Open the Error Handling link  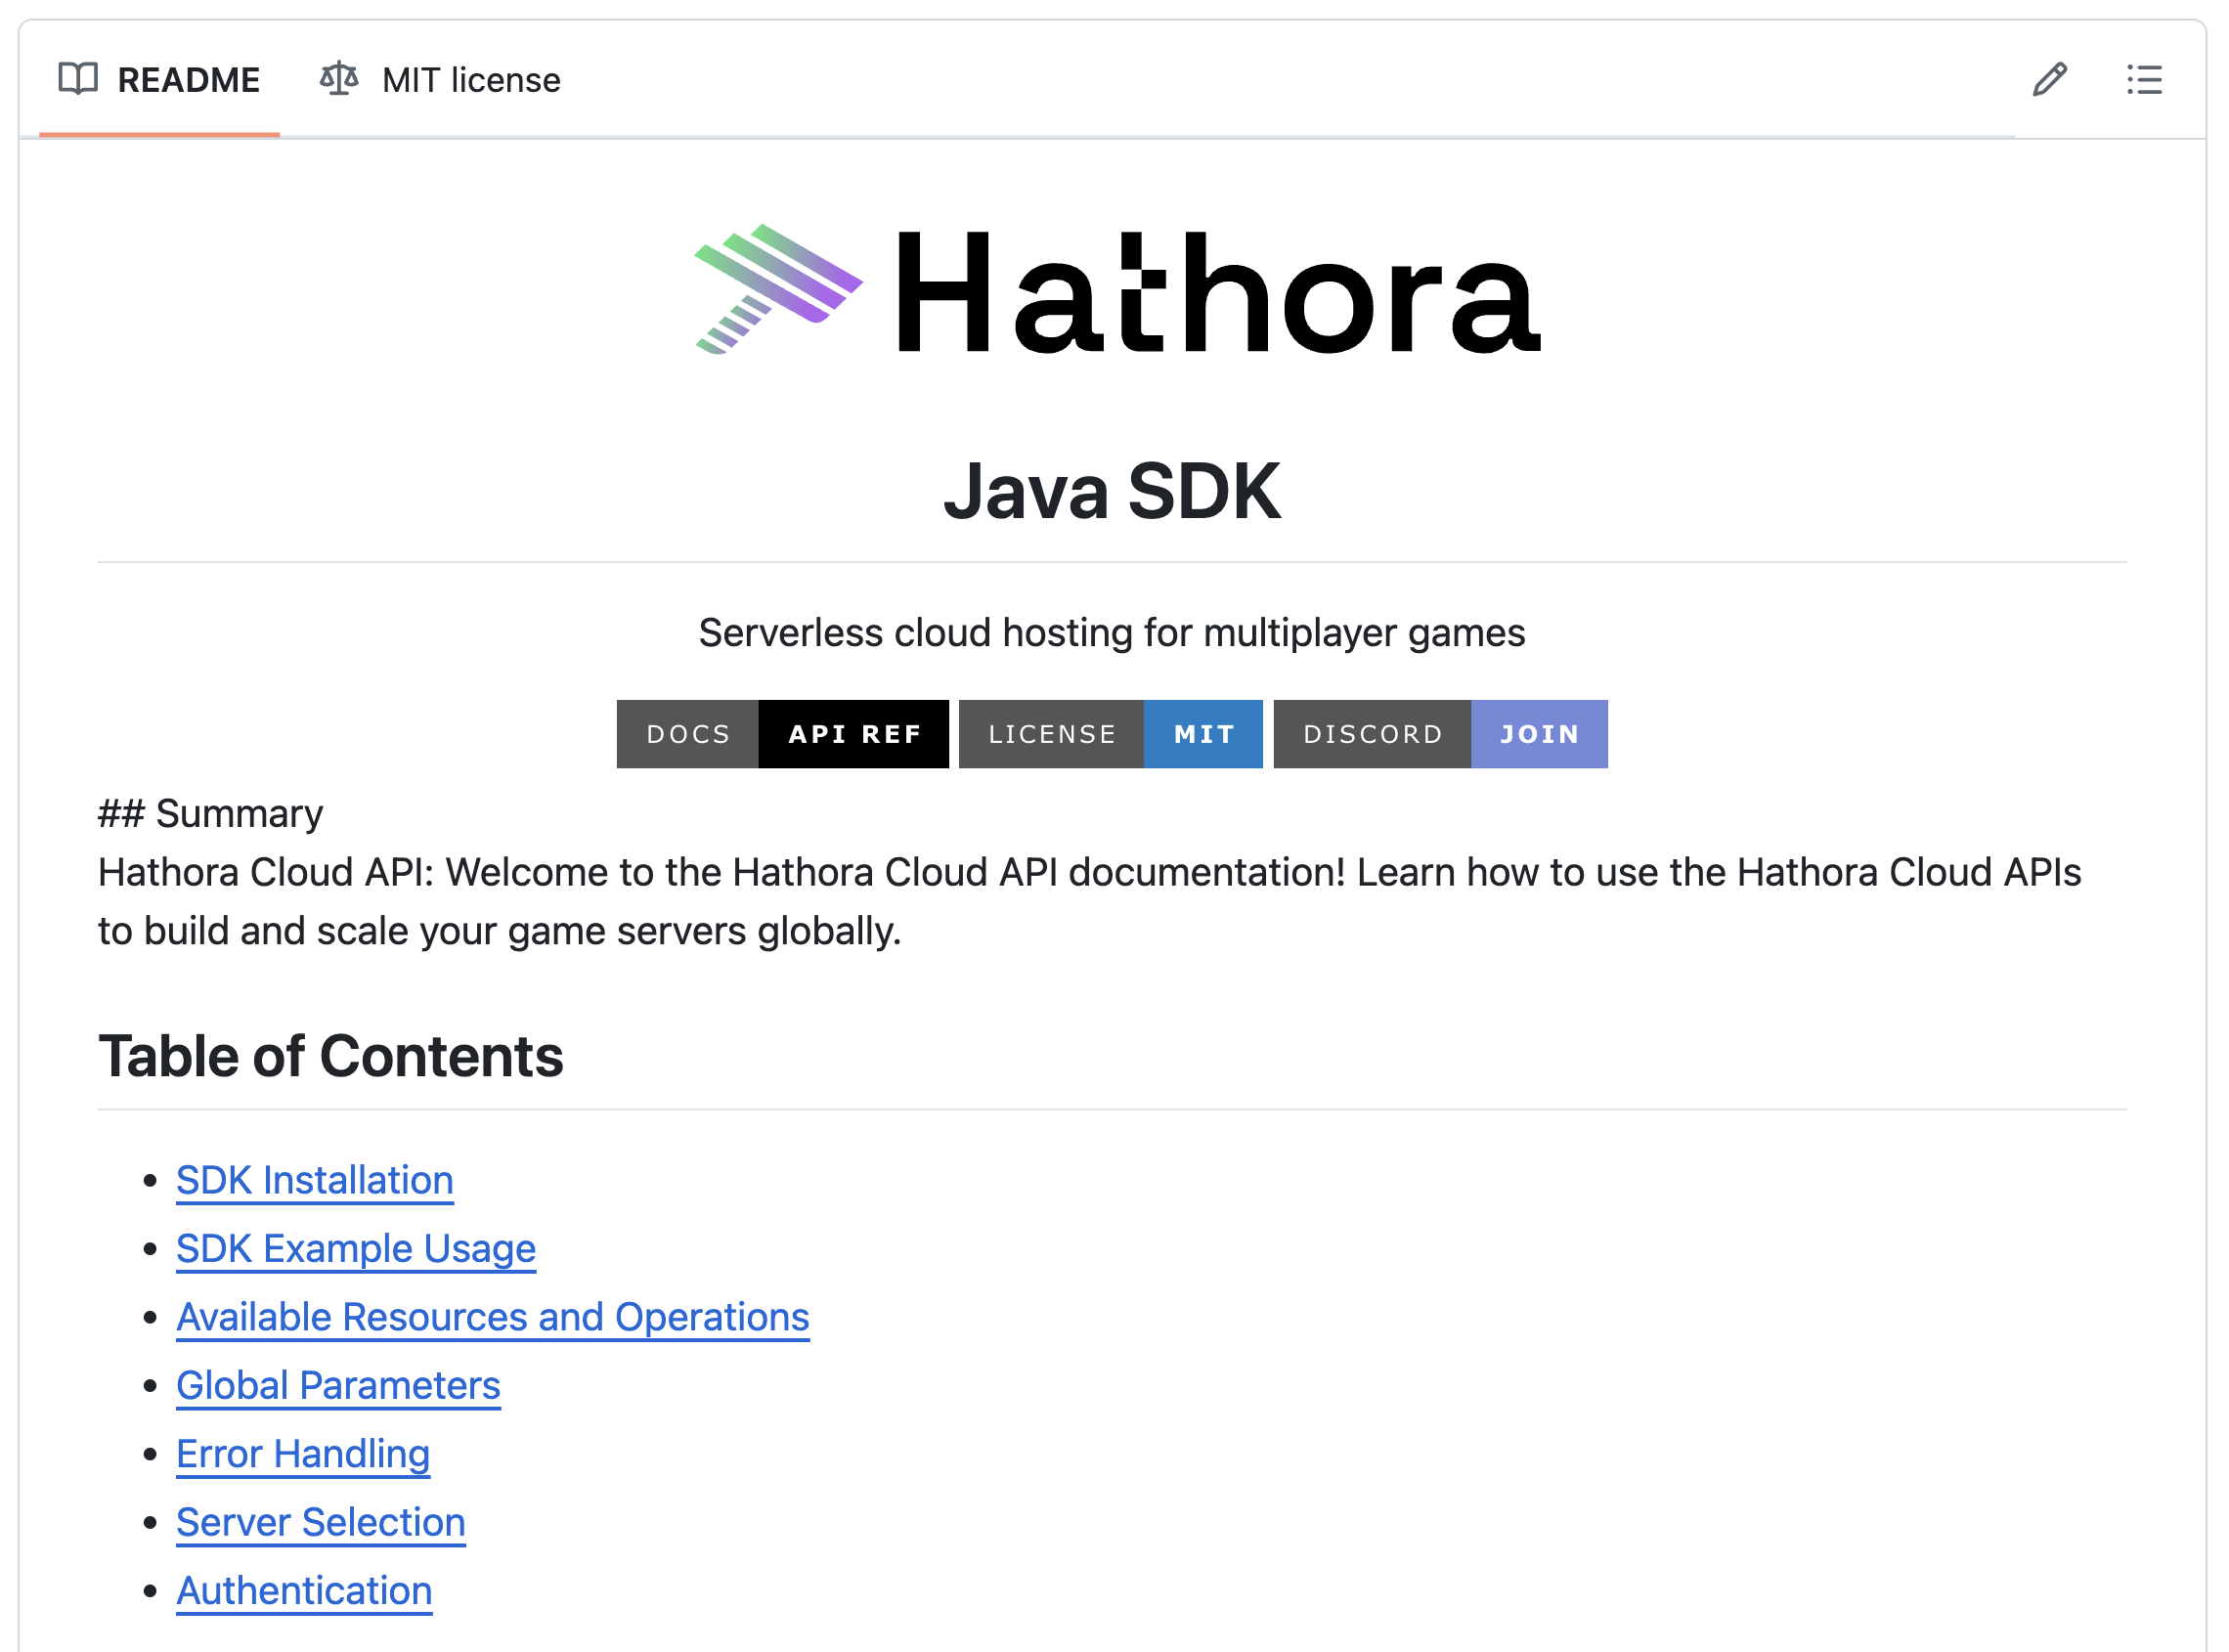coord(303,1453)
